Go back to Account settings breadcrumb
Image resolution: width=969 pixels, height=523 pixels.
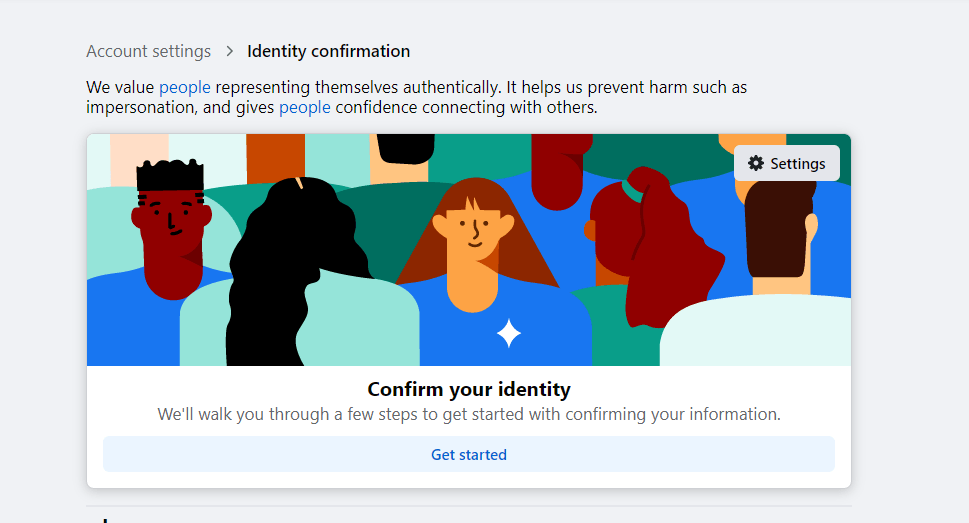148,51
